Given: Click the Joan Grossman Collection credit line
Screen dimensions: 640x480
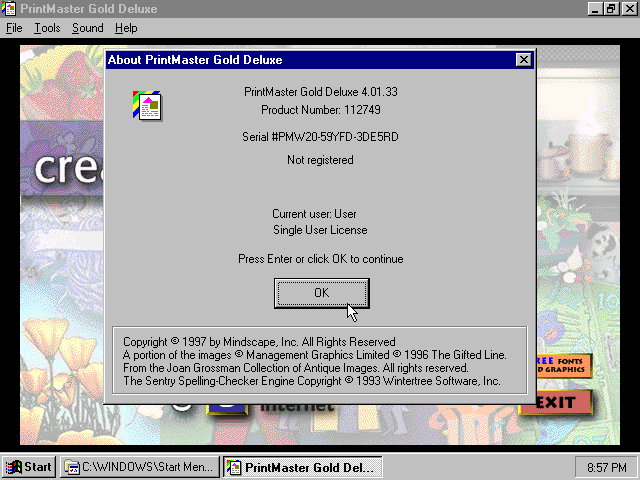Looking at the screenshot, I should point(296,368).
